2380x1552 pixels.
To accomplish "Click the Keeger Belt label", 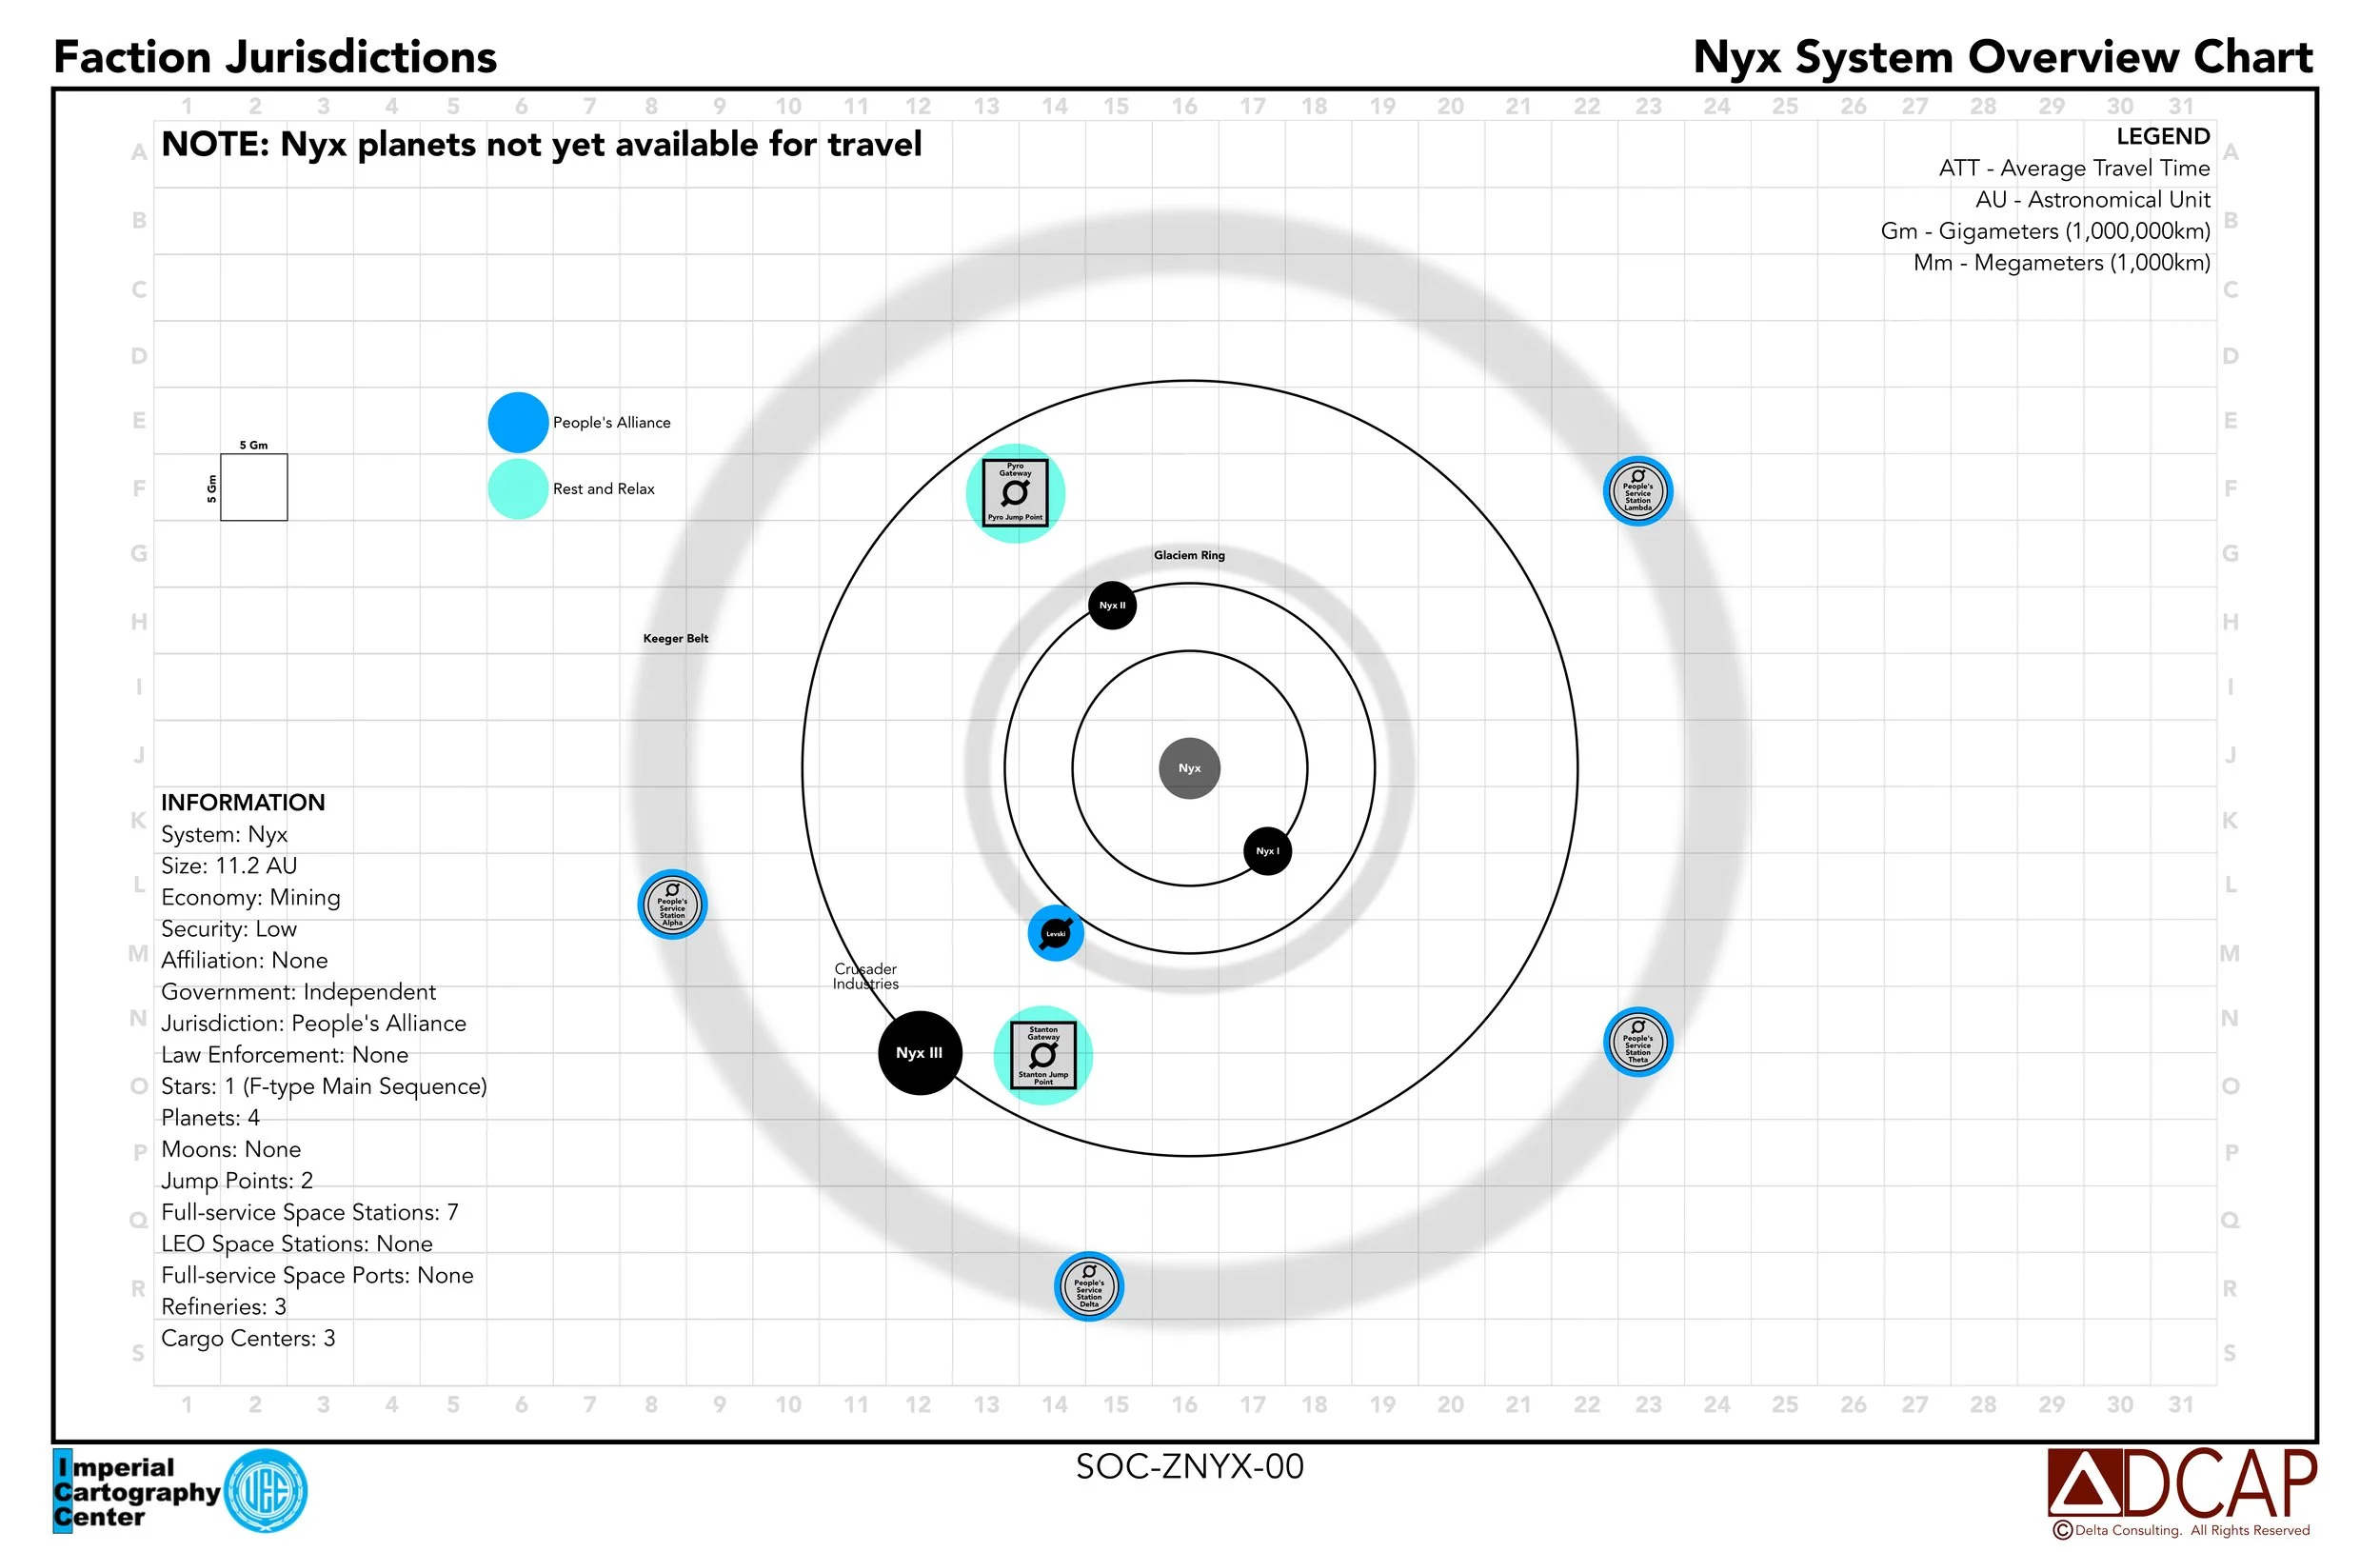I will [x=675, y=638].
